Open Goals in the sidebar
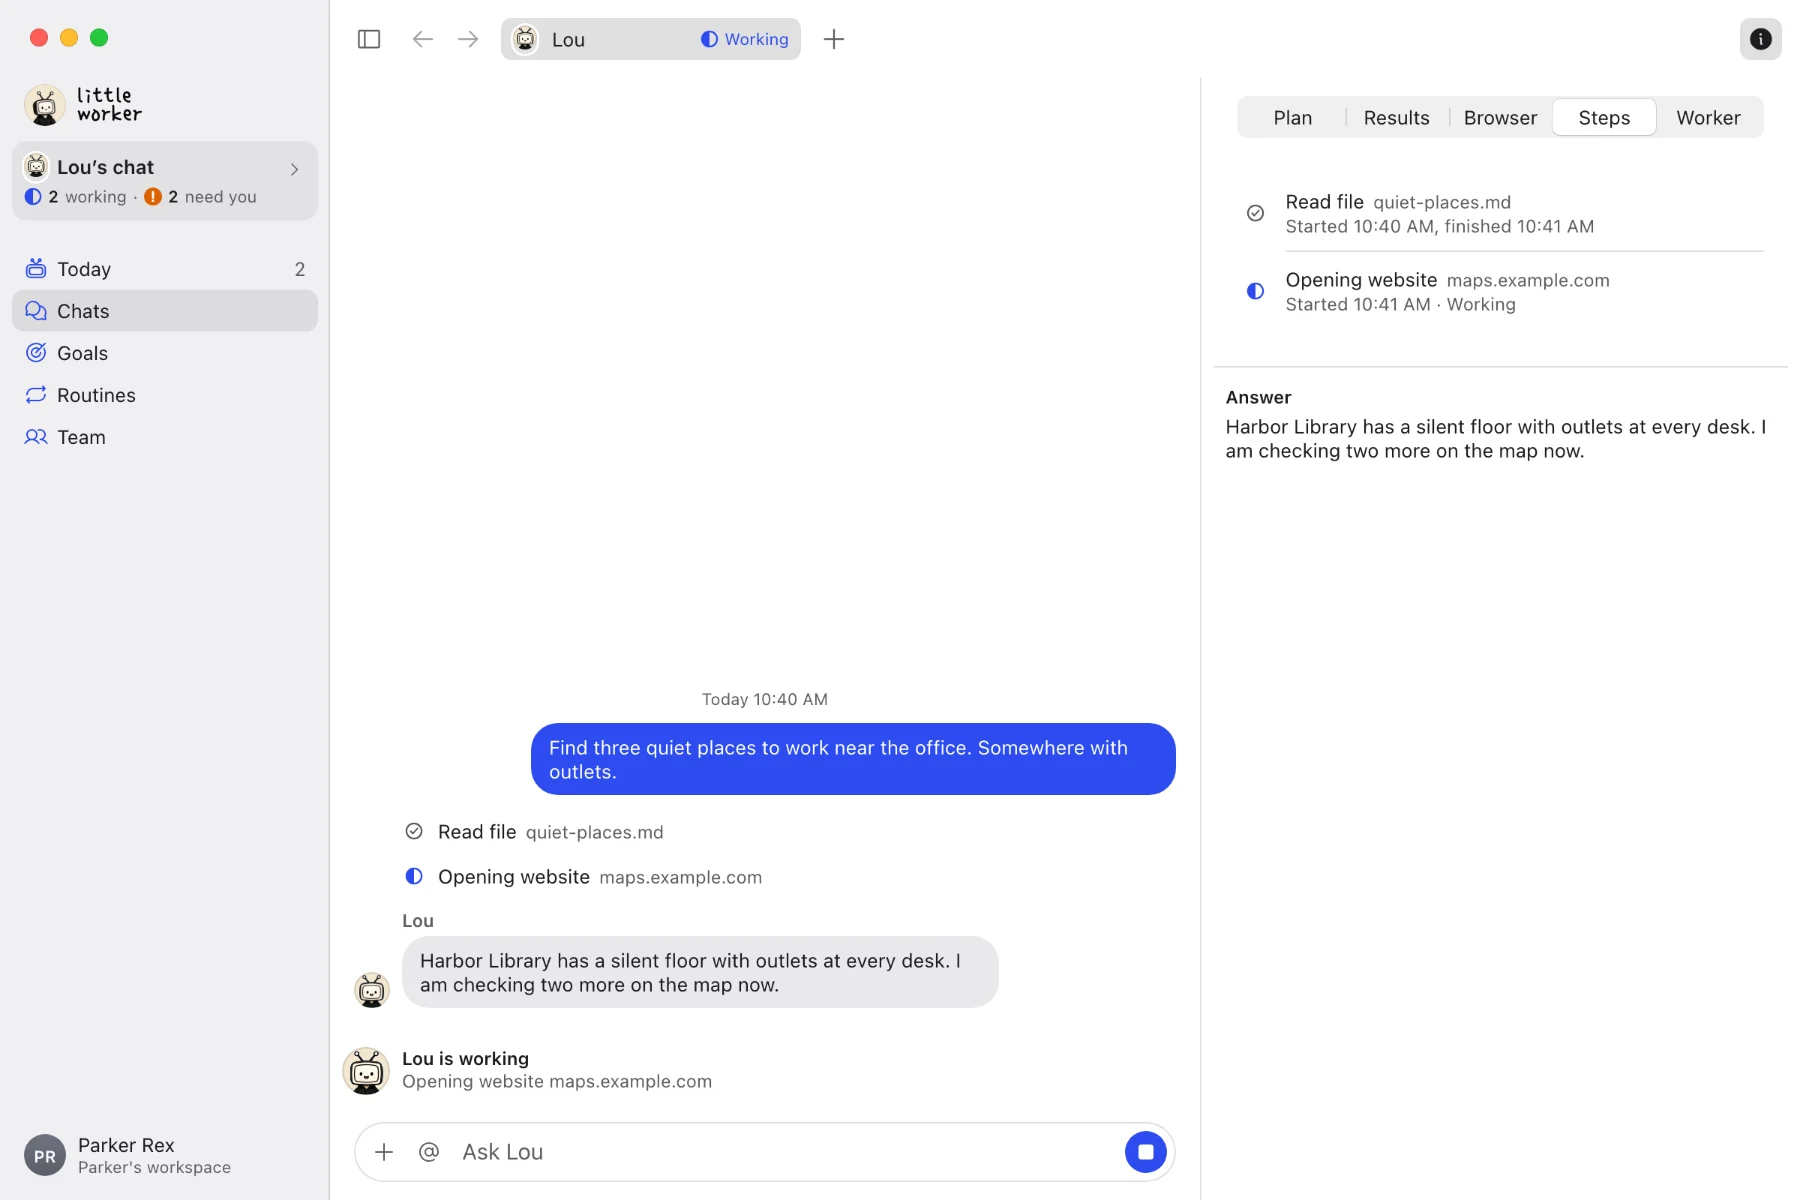Viewport: 1800px width, 1200px height. tap(165, 353)
